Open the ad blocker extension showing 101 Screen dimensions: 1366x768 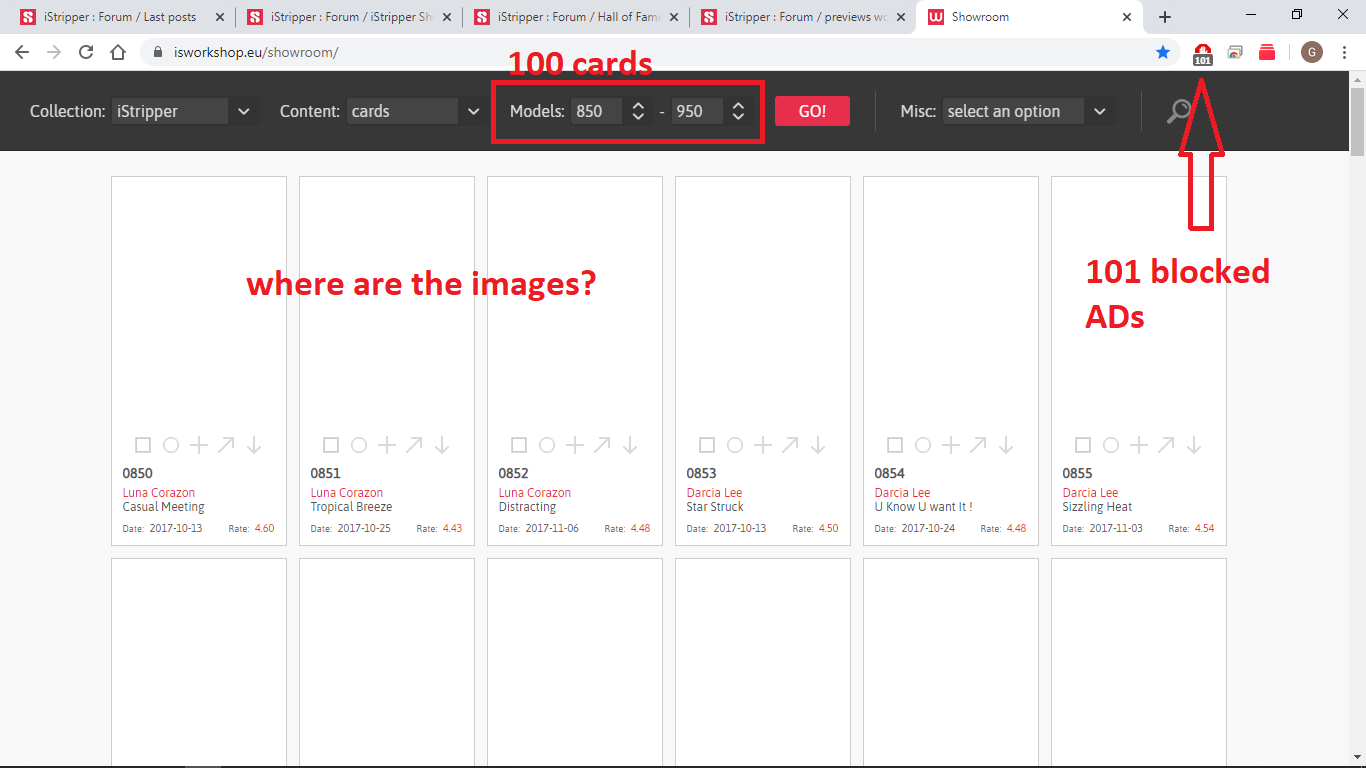pyautogui.click(x=1203, y=53)
